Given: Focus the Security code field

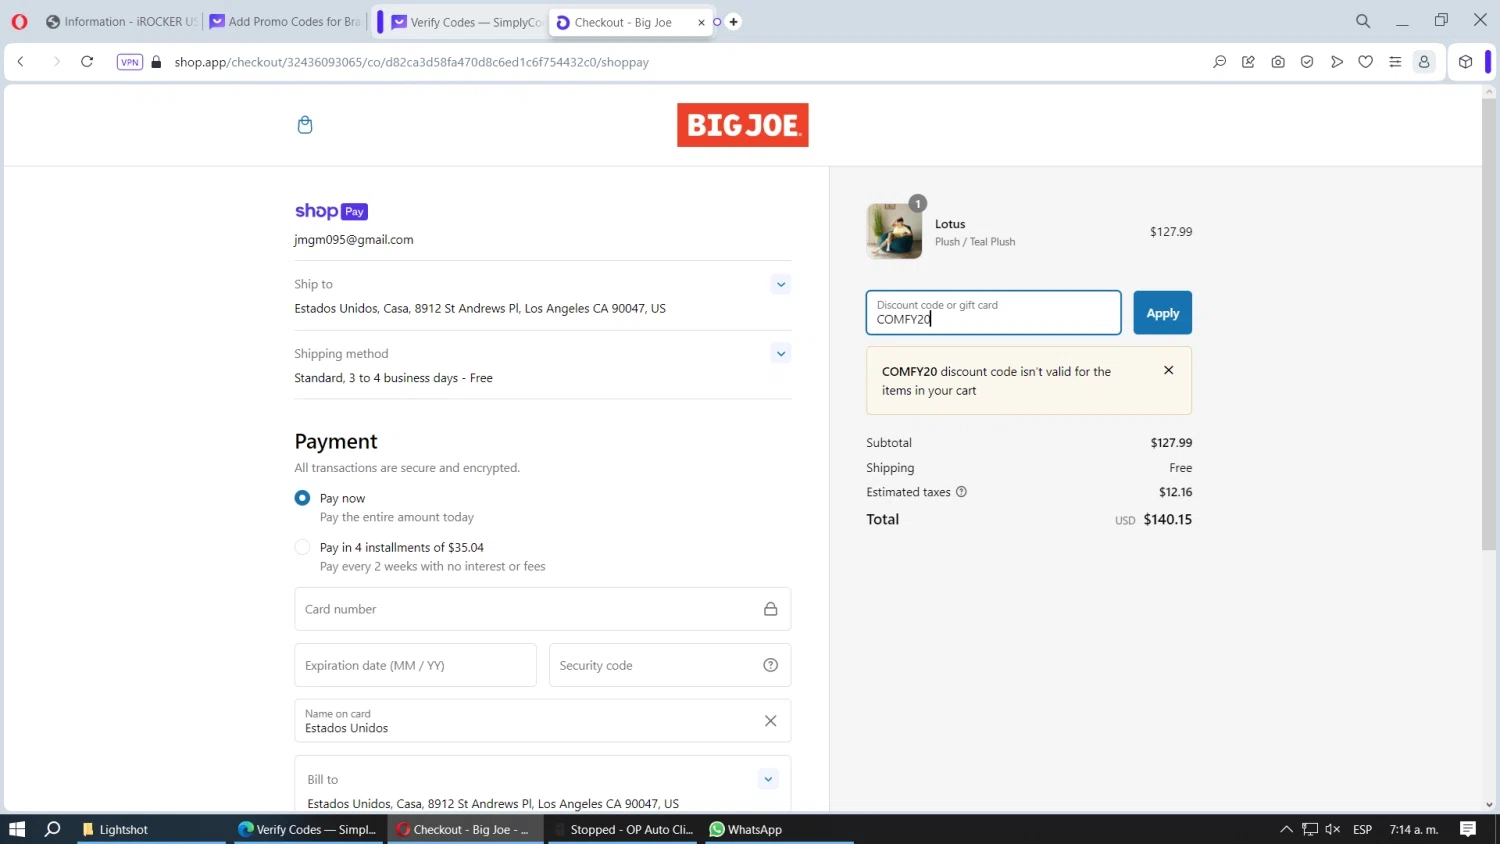Looking at the screenshot, I should tap(670, 665).
